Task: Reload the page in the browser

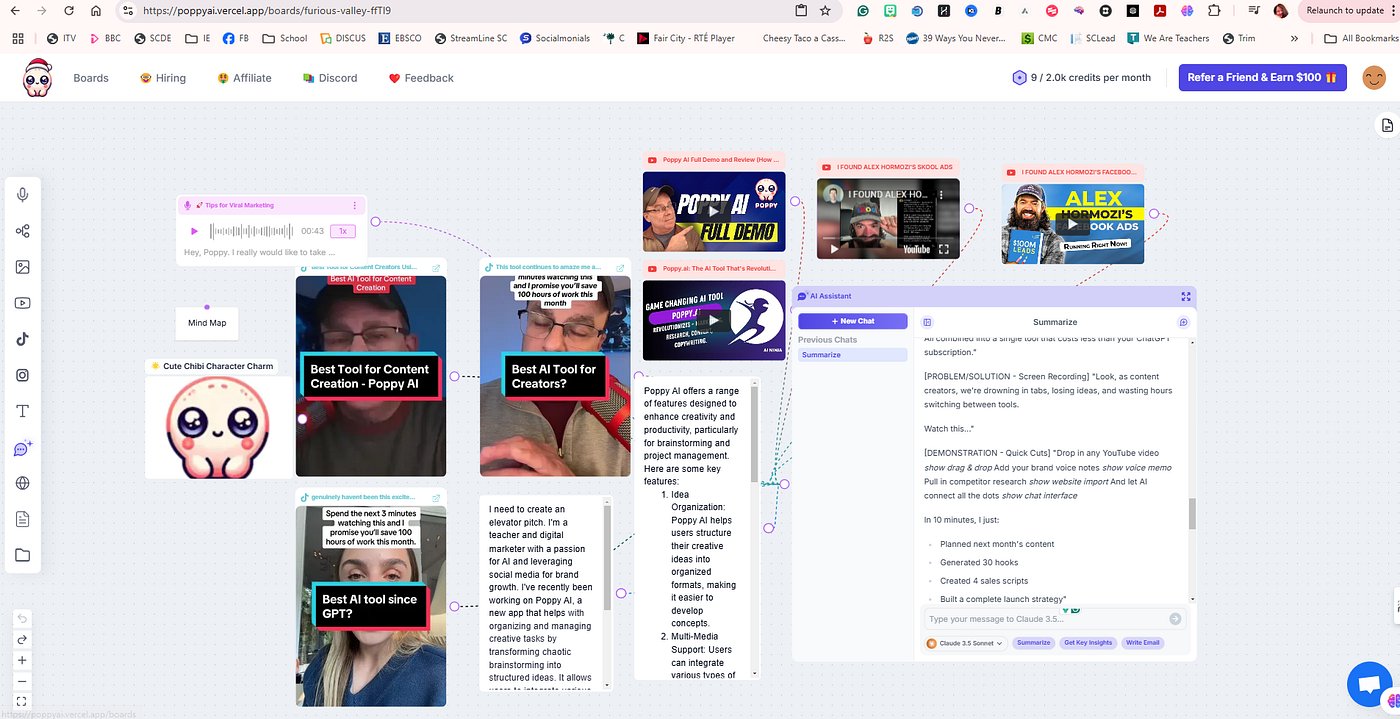Action: pyautogui.click(x=68, y=10)
